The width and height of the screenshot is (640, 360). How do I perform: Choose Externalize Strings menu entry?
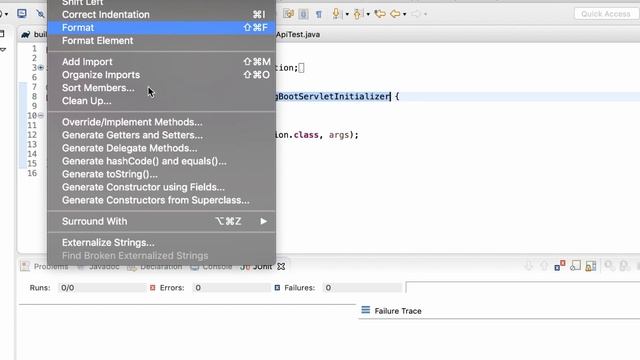click(161, 242)
